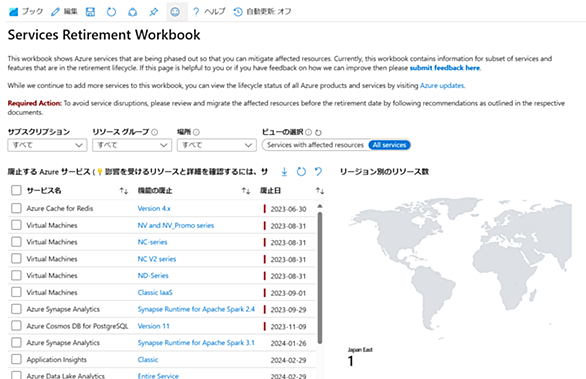Check the Spark 2.4 Synapse Analytics row checkbox
Viewport: 586px width, 379px height.
coord(16,309)
